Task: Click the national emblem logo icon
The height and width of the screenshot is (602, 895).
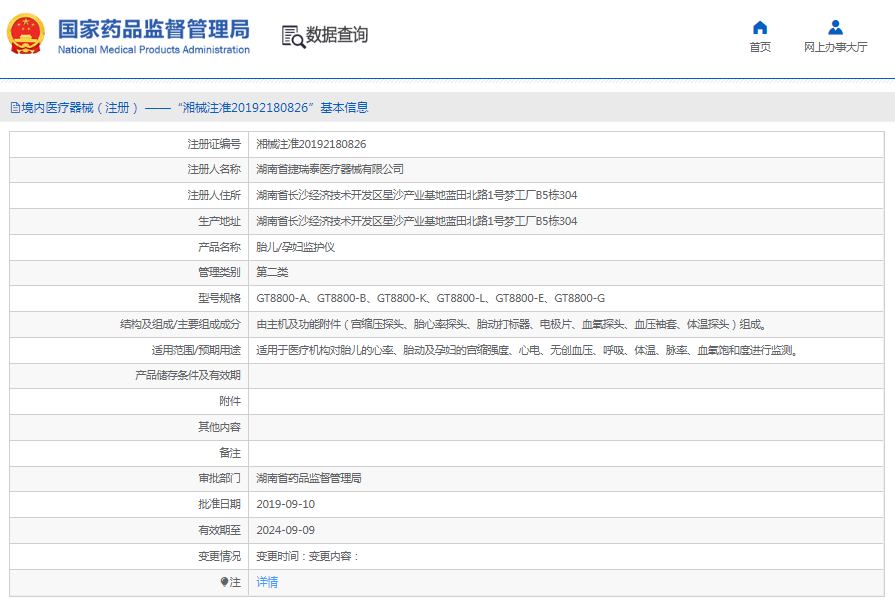Action: (x=26, y=34)
